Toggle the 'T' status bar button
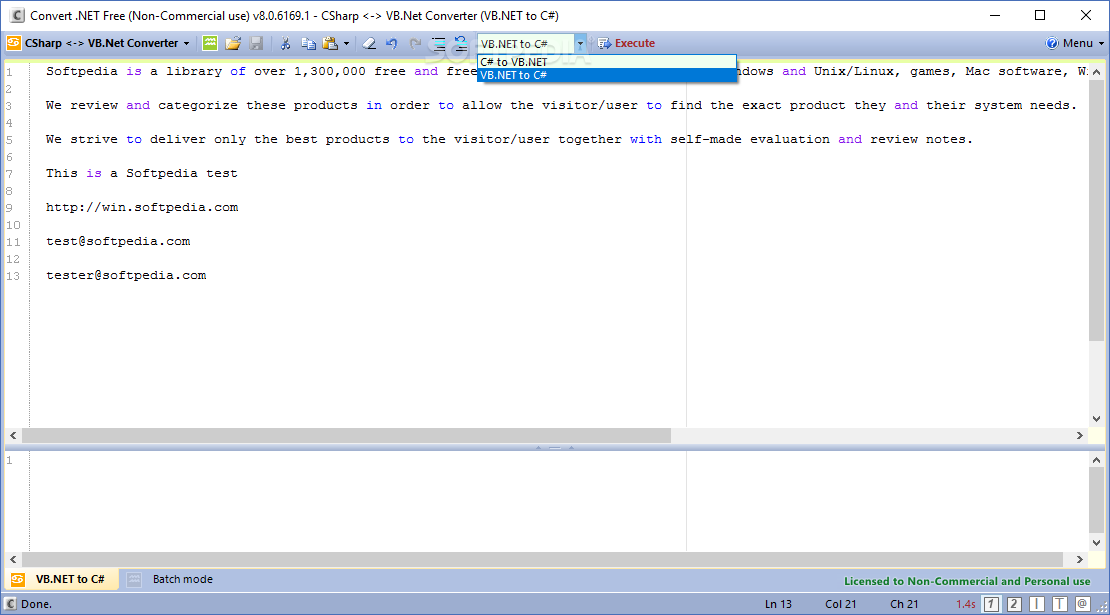 tap(1059, 604)
